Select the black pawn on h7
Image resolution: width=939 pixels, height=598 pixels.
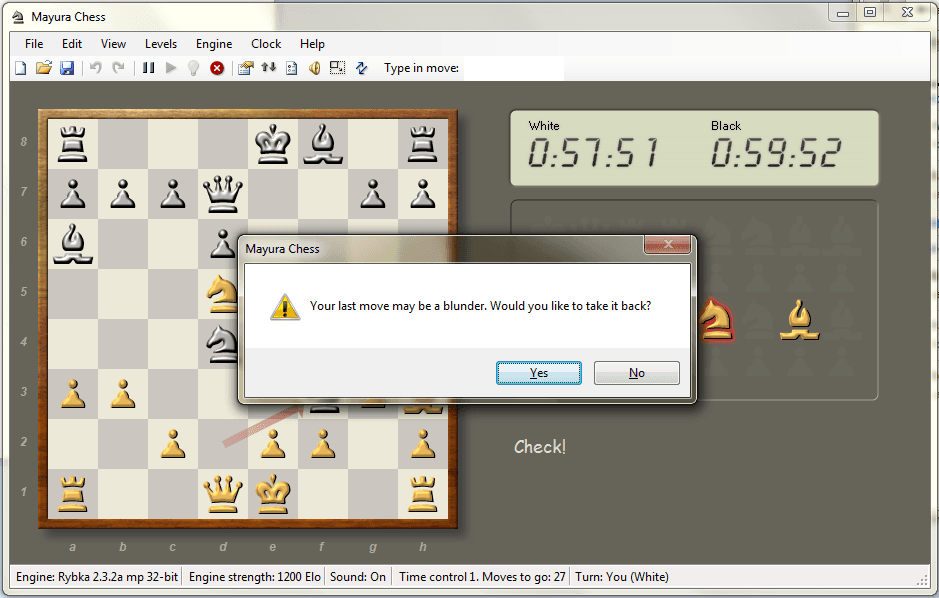point(423,194)
